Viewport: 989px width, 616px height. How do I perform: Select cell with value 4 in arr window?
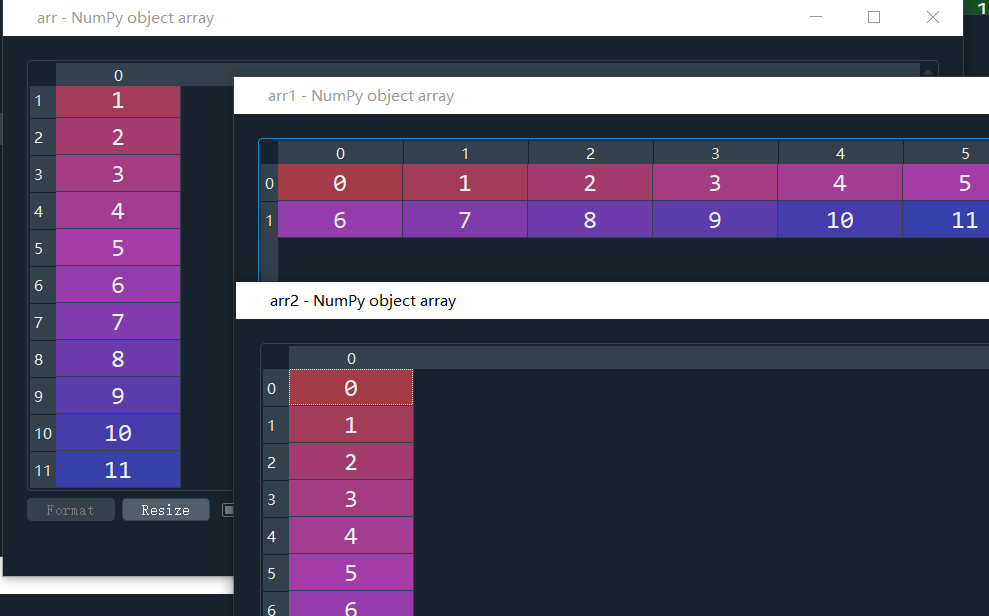pyautogui.click(x=118, y=211)
